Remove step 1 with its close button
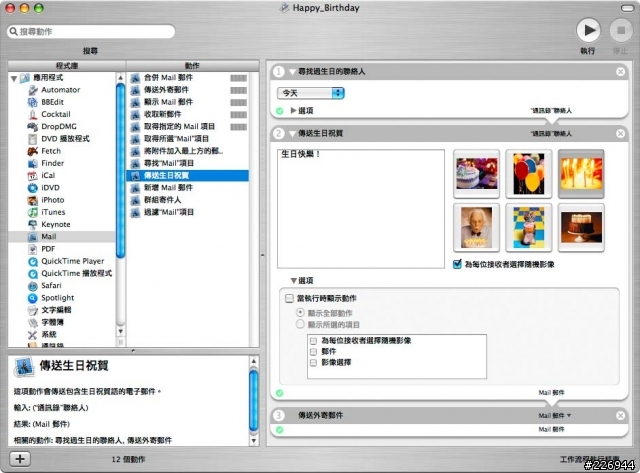 click(620, 72)
